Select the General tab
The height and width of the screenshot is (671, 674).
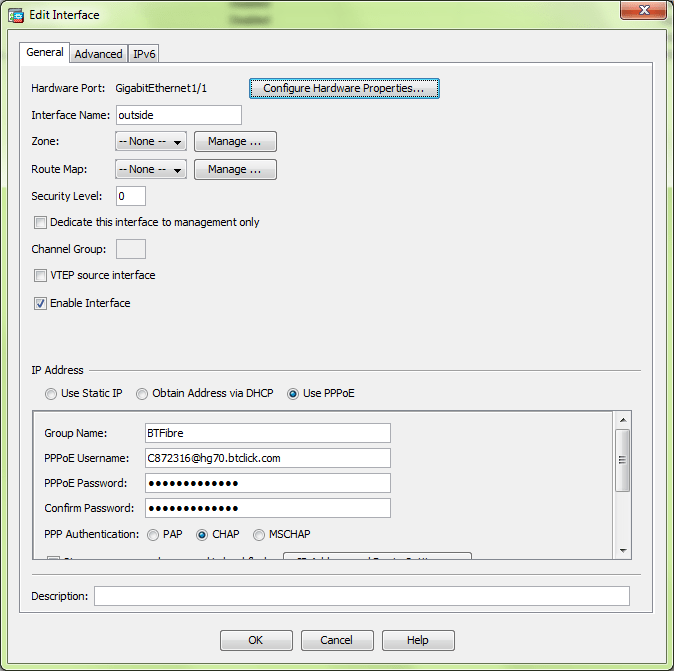pyautogui.click(x=45, y=53)
